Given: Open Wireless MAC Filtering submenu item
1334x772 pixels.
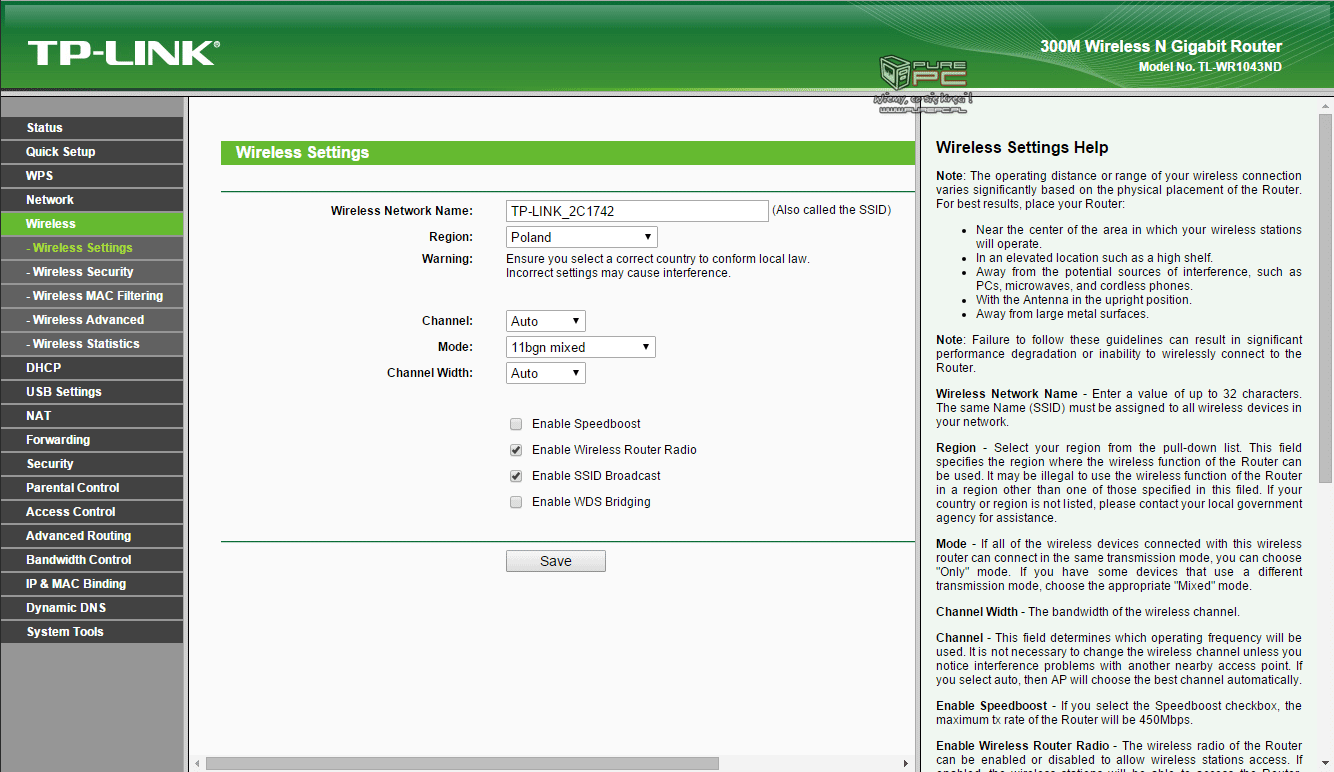Looking at the screenshot, I should [x=92, y=296].
